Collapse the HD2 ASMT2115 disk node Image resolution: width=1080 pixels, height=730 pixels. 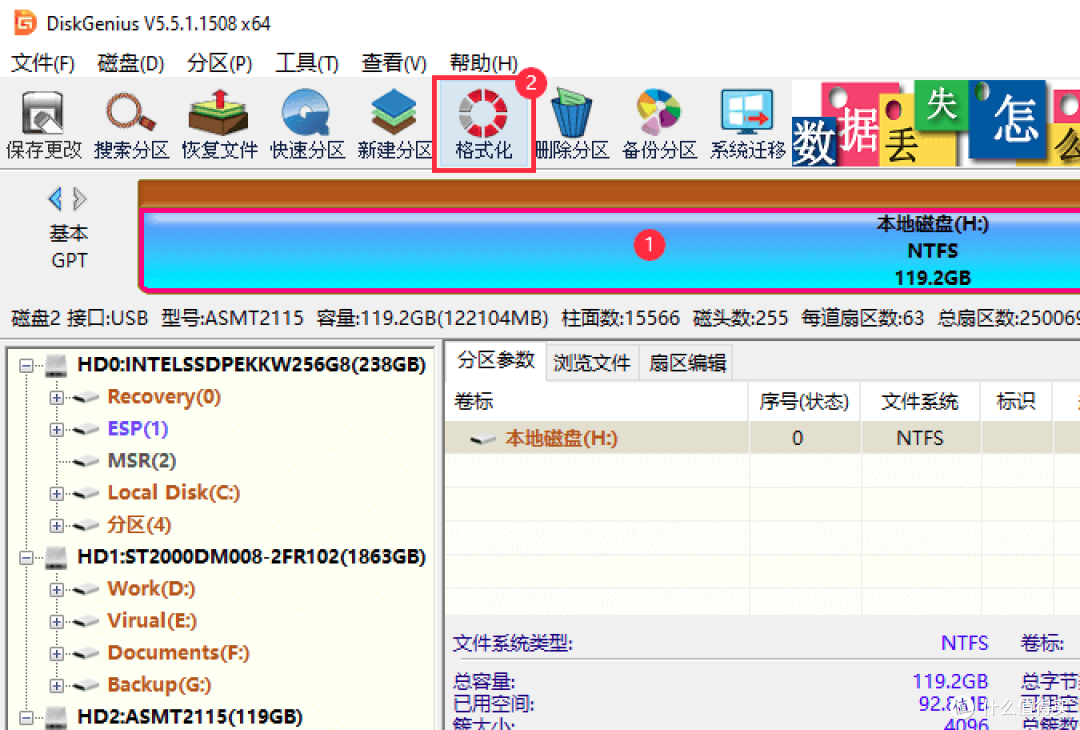coord(26,718)
